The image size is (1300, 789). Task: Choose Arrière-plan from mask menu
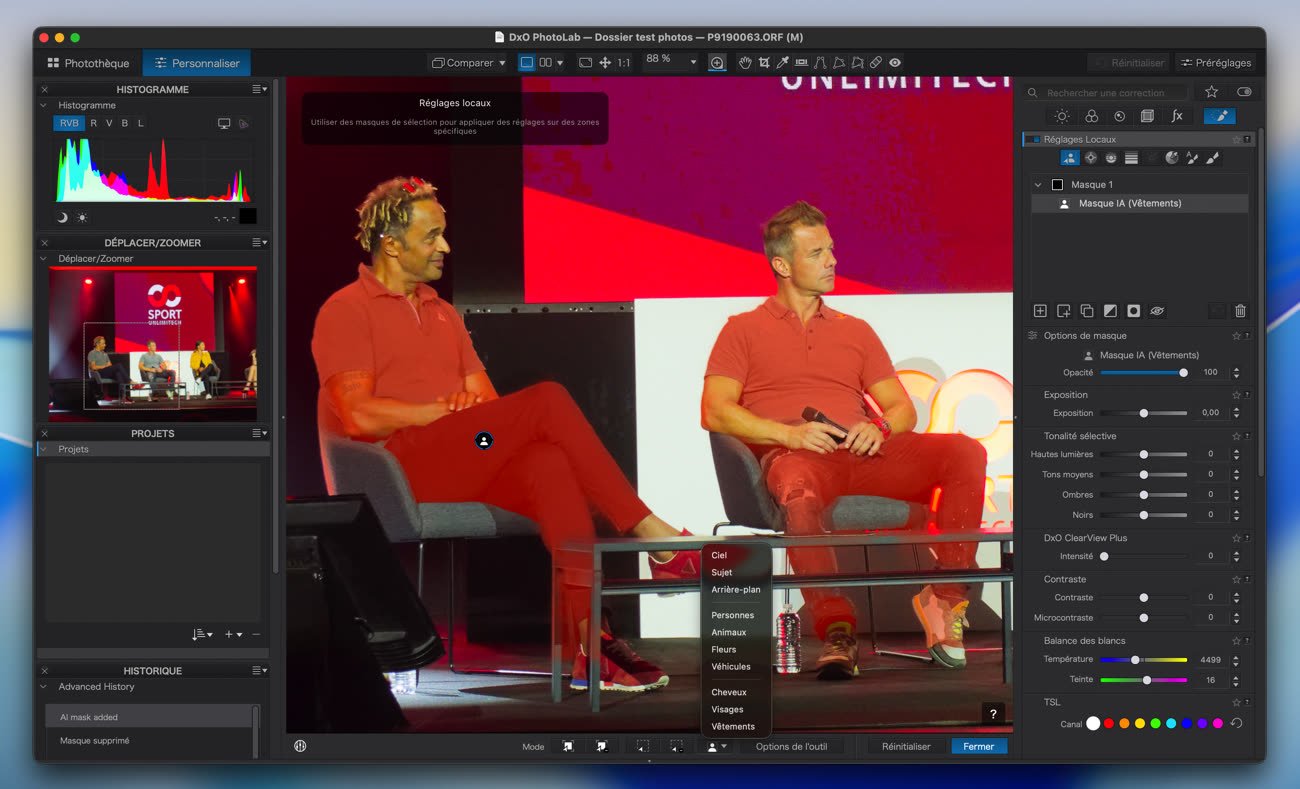click(x=736, y=589)
